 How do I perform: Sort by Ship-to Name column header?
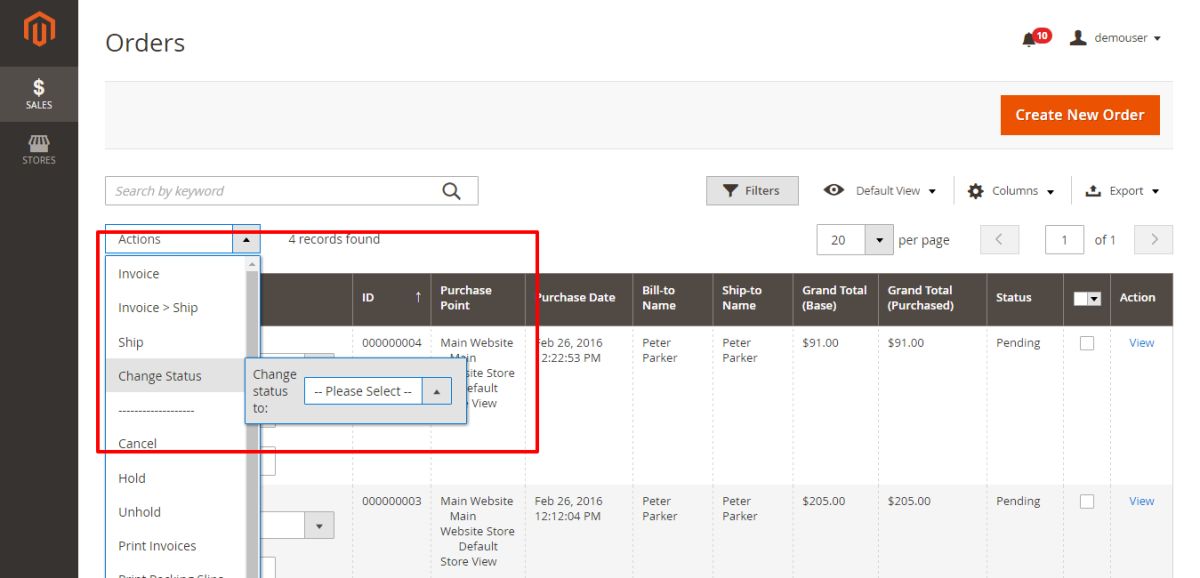tap(752, 298)
